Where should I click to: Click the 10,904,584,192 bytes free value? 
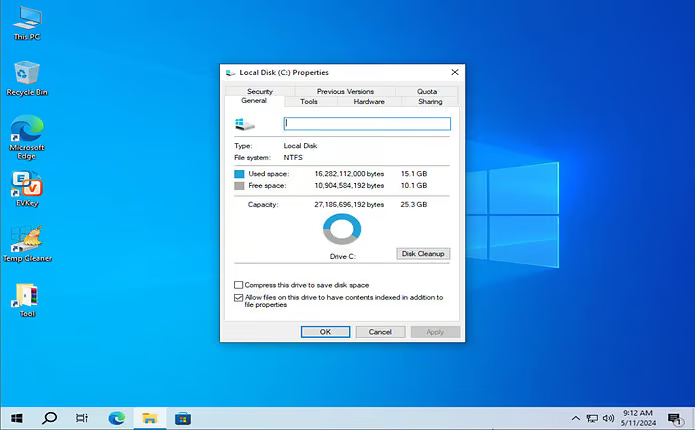coord(349,186)
